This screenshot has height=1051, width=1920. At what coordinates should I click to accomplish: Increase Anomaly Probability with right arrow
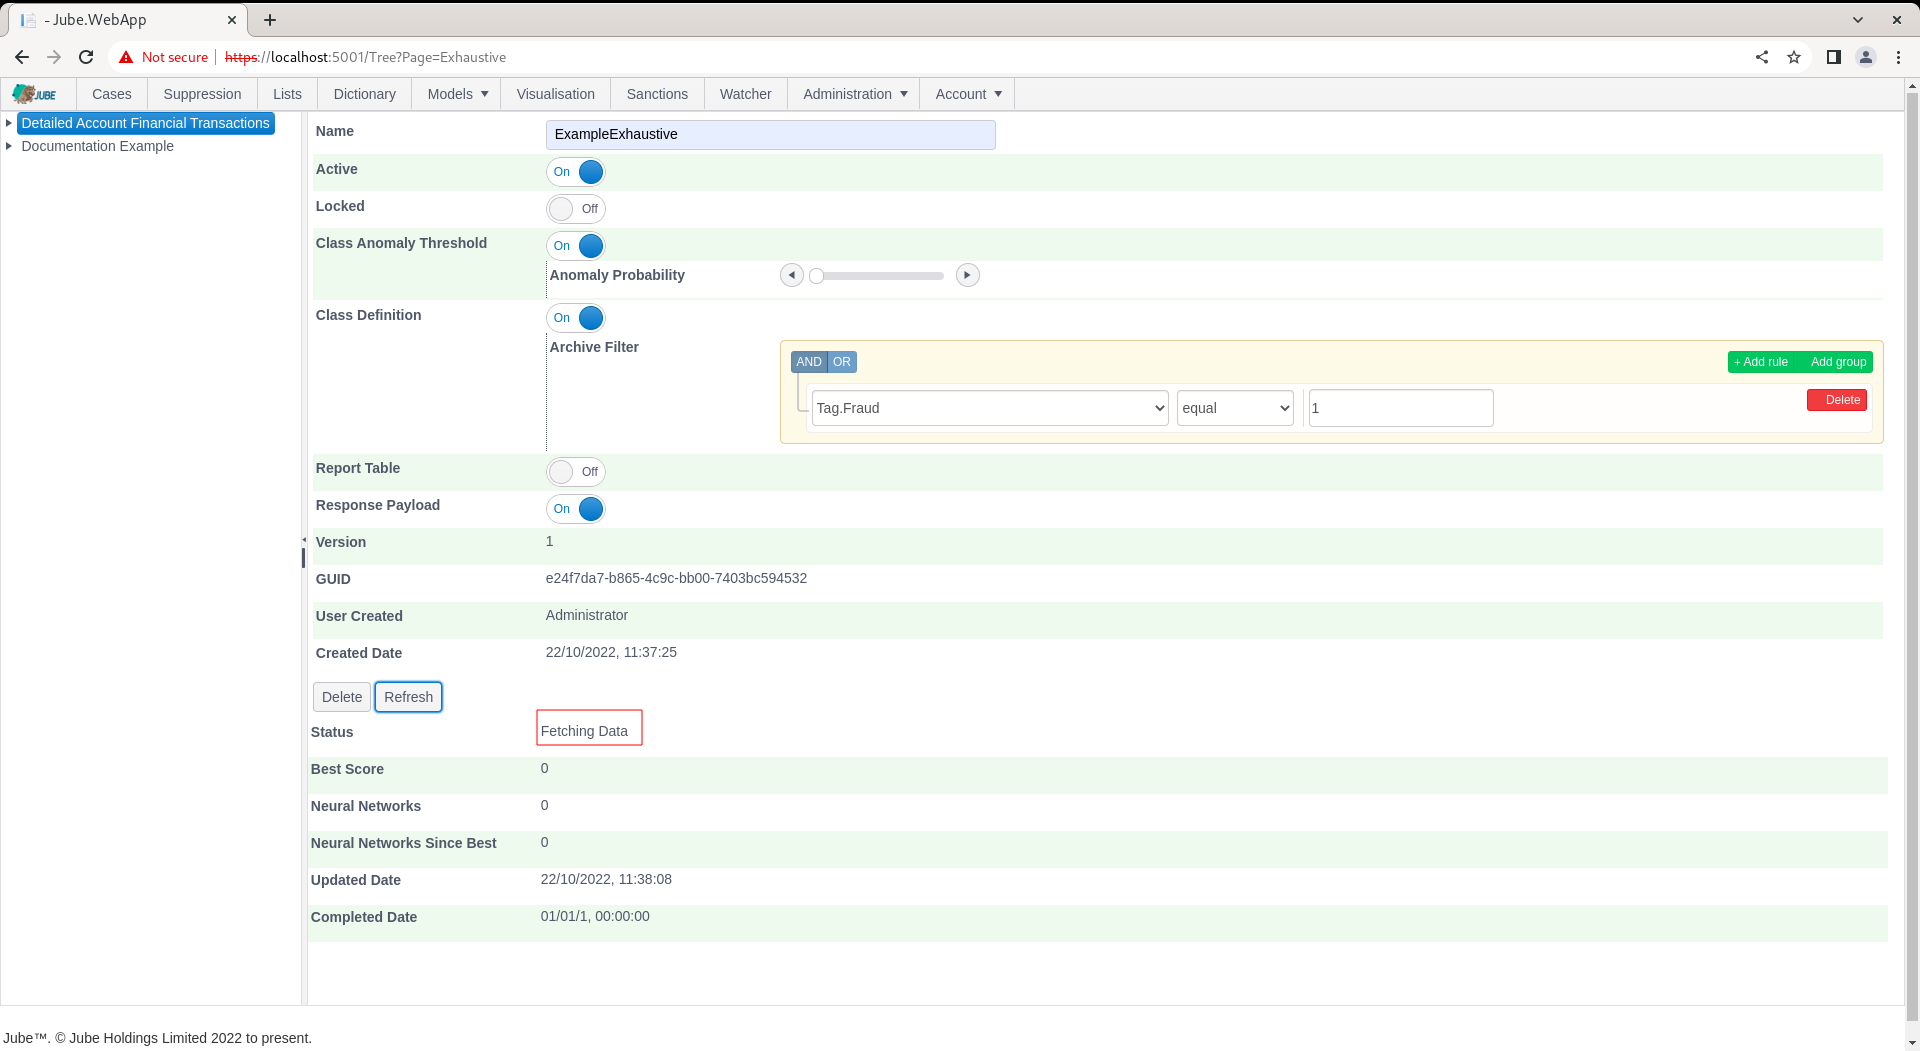coord(967,275)
